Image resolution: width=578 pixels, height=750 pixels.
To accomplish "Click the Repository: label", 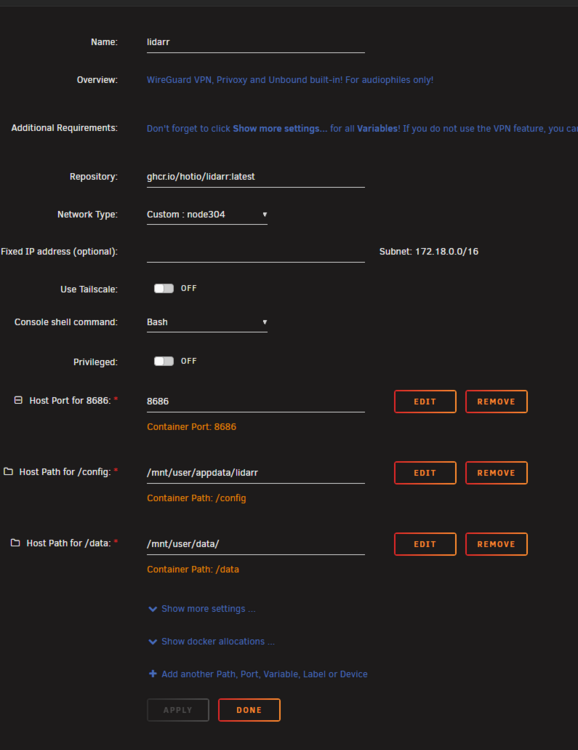I will (93, 176).
